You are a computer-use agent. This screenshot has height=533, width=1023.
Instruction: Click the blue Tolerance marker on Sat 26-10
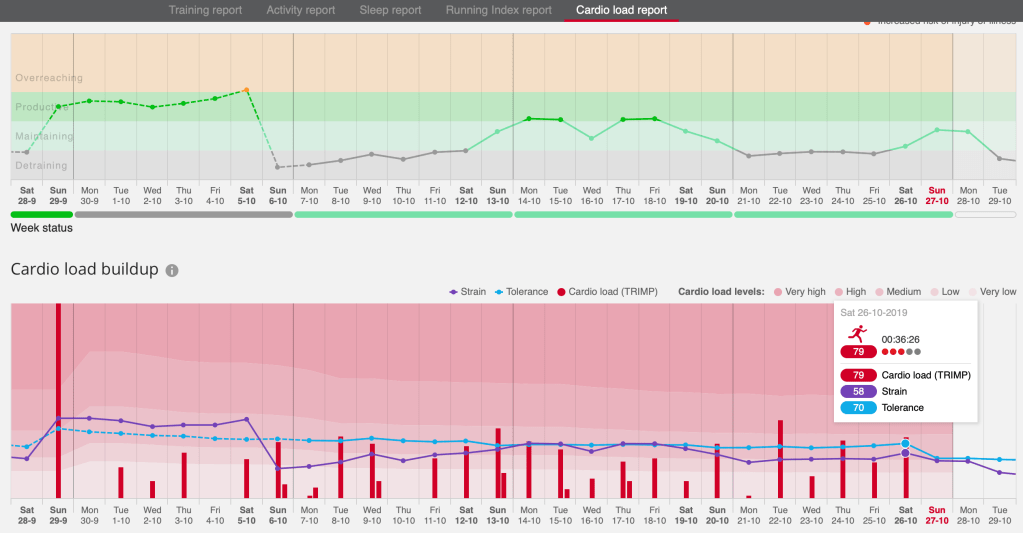[x=905, y=443]
